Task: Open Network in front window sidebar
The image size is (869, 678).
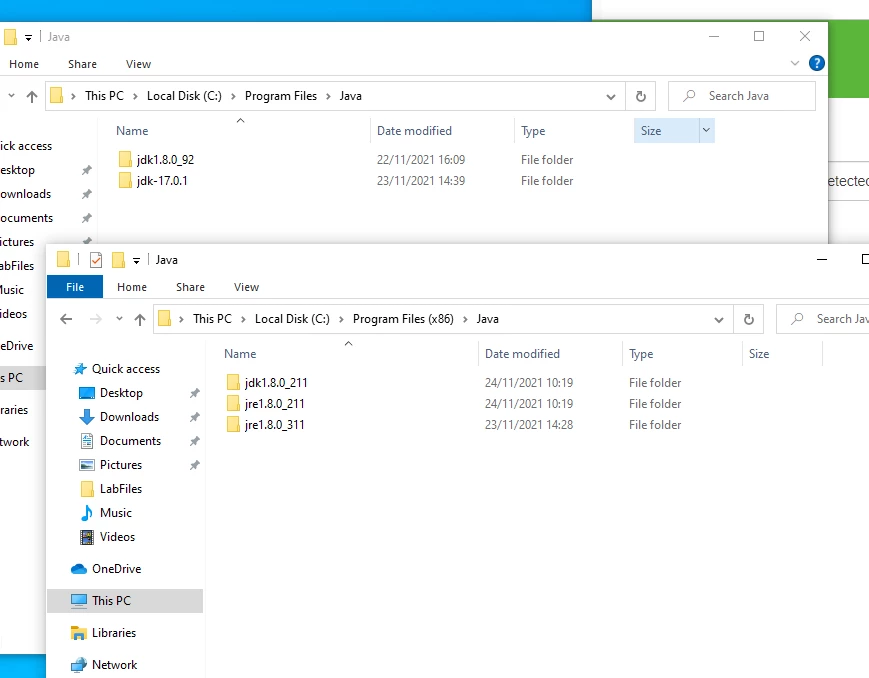Action: tap(114, 665)
